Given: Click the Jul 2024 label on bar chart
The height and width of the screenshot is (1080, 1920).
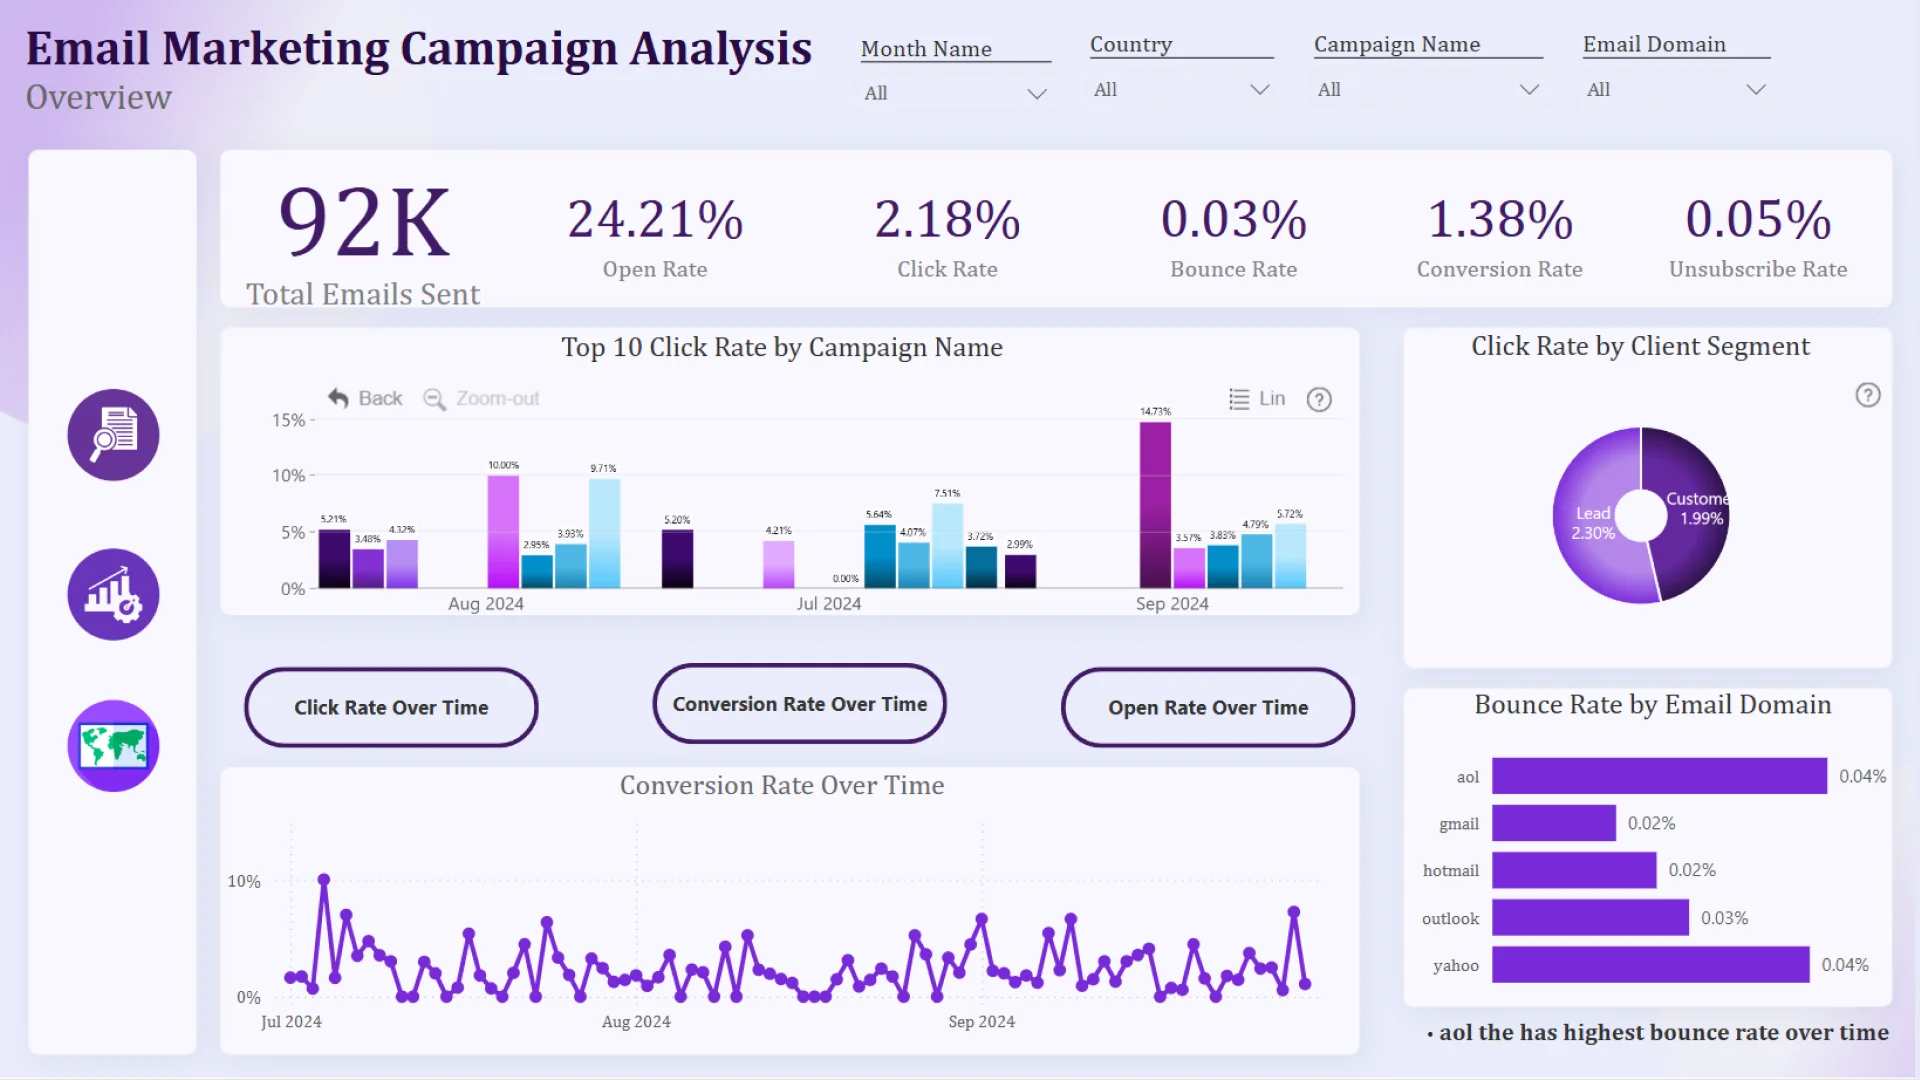Looking at the screenshot, I should (828, 604).
